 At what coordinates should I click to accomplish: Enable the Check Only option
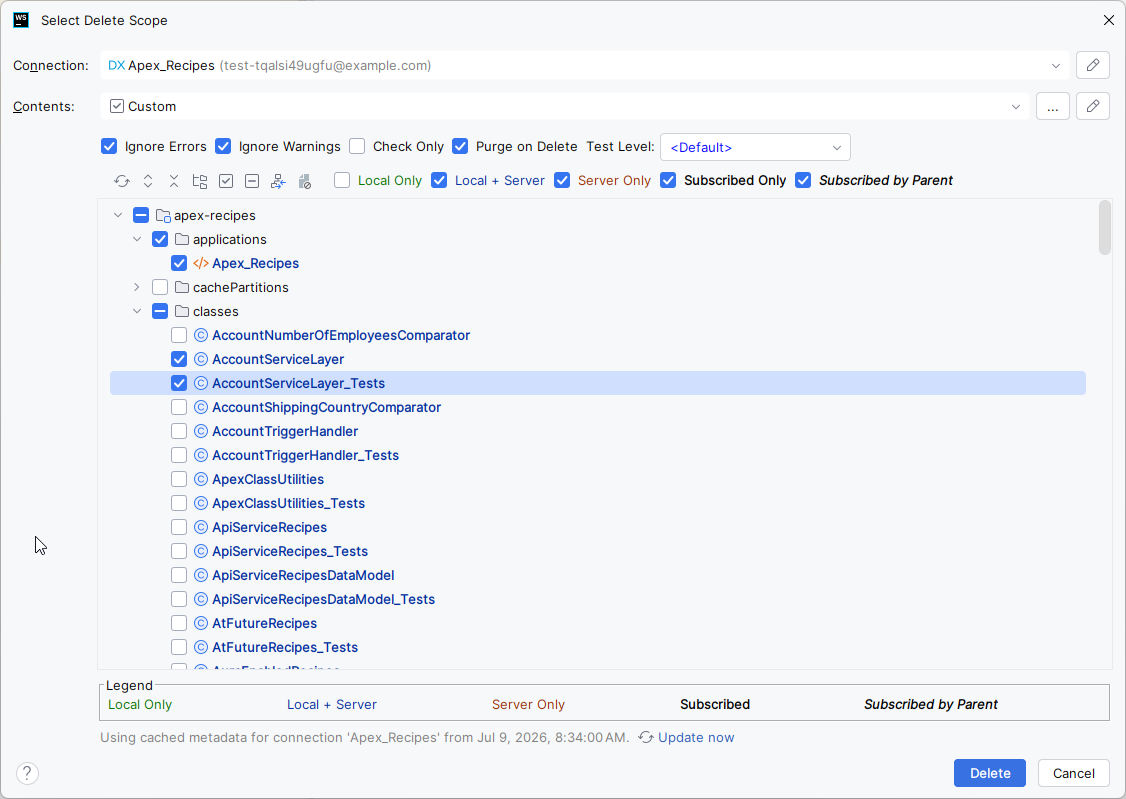(x=357, y=146)
